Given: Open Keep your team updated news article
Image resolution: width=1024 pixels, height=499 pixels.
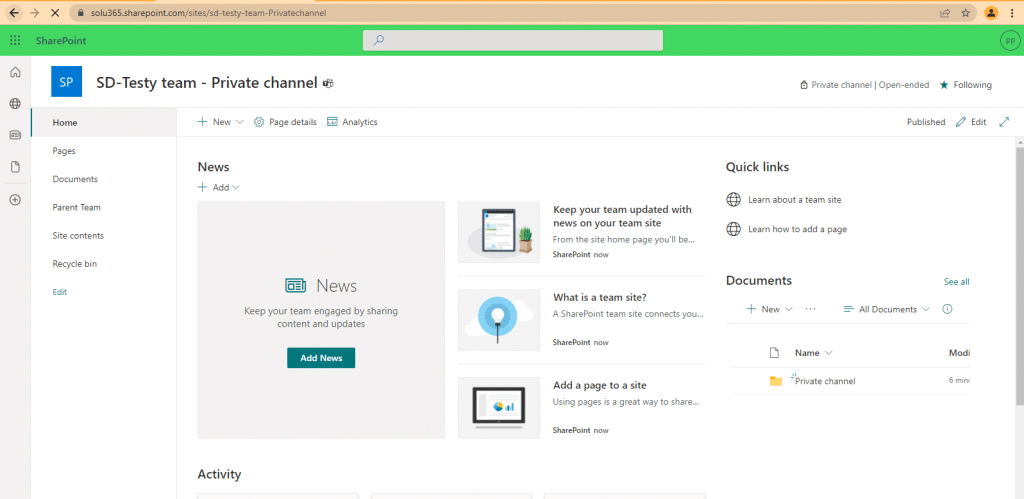Looking at the screenshot, I should click(622, 216).
